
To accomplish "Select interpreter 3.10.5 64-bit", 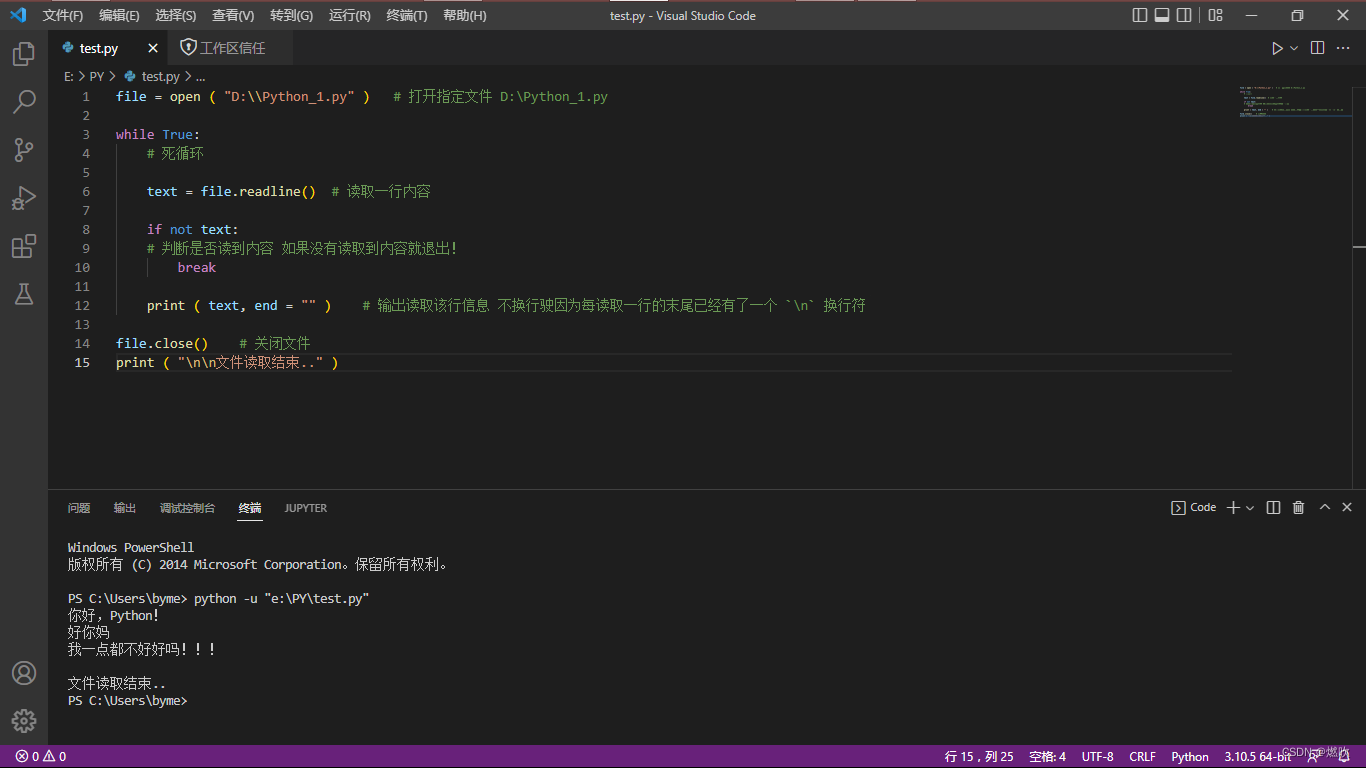I will click(x=1258, y=757).
